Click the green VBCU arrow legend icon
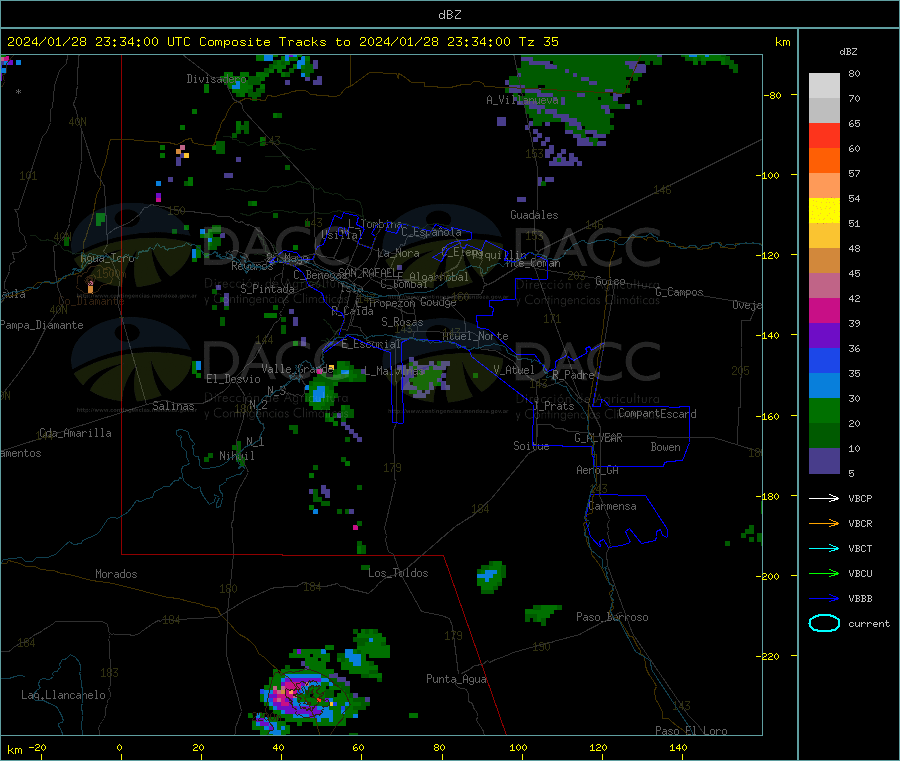The height and width of the screenshot is (761, 900). pyautogui.click(x=824, y=573)
